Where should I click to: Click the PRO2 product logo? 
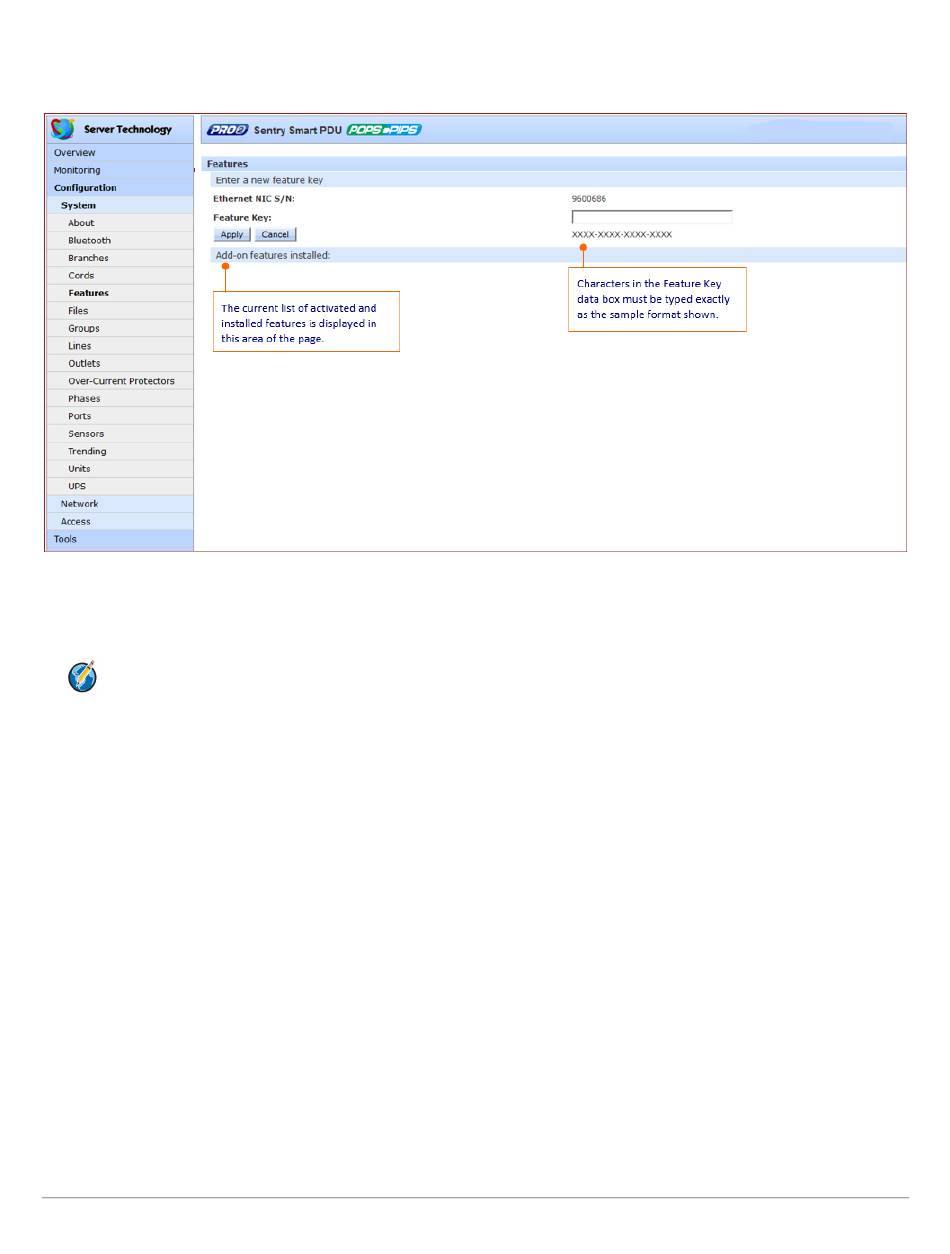[x=227, y=129]
